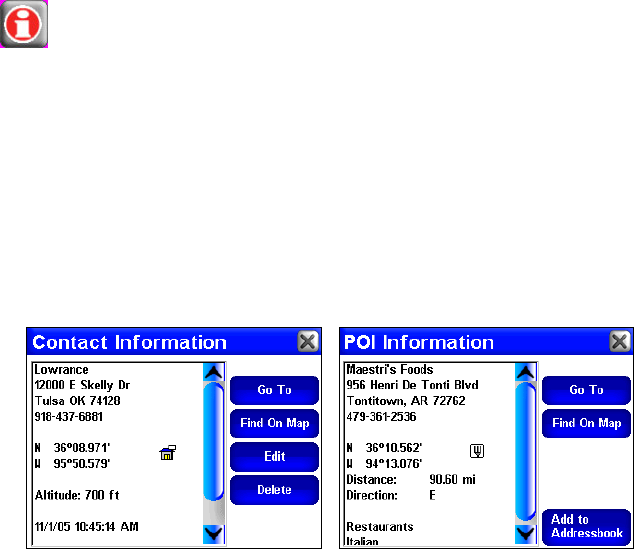Select the Lowrance name text
The image size is (634, 549).
tap(61, 370)
